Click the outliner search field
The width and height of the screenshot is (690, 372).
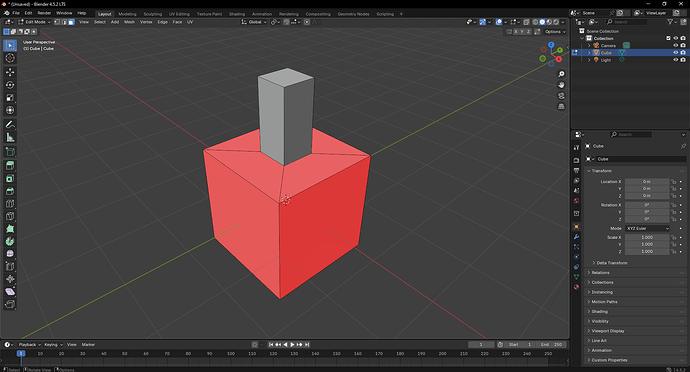626,22
